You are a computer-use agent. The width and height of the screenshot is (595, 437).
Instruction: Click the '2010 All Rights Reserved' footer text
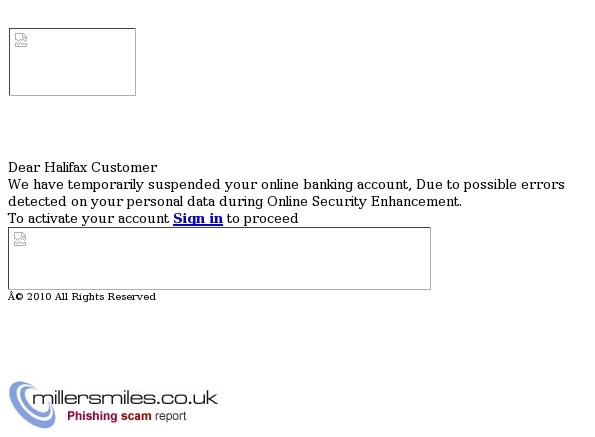[91, 297]
